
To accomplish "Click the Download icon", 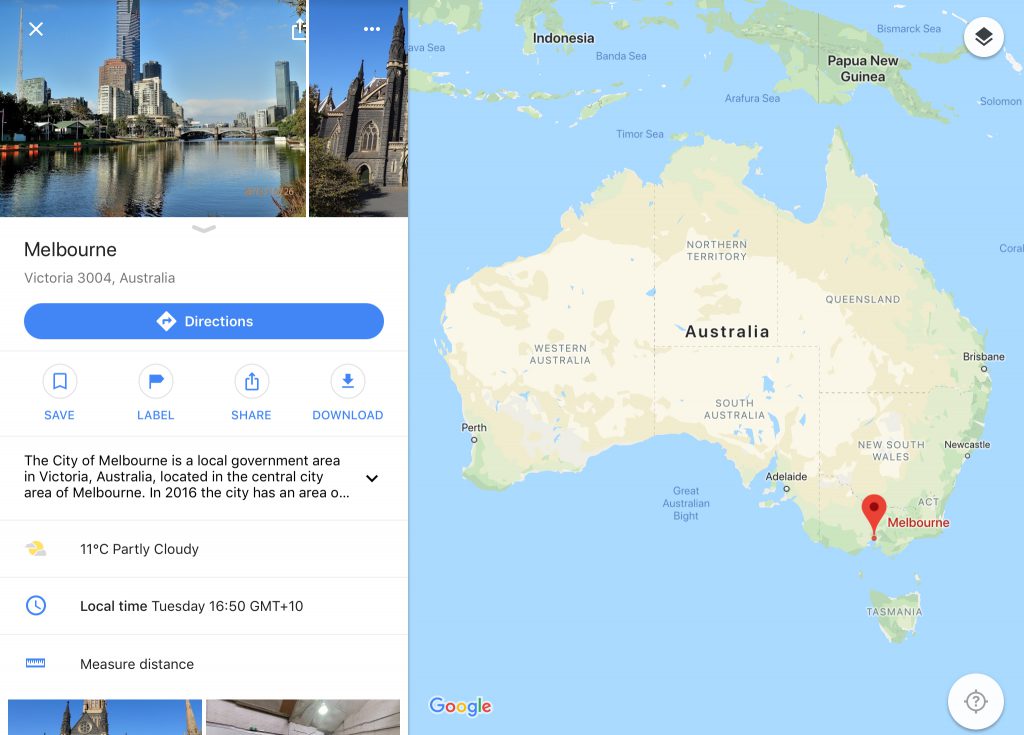I will click(x=347, y=381).
